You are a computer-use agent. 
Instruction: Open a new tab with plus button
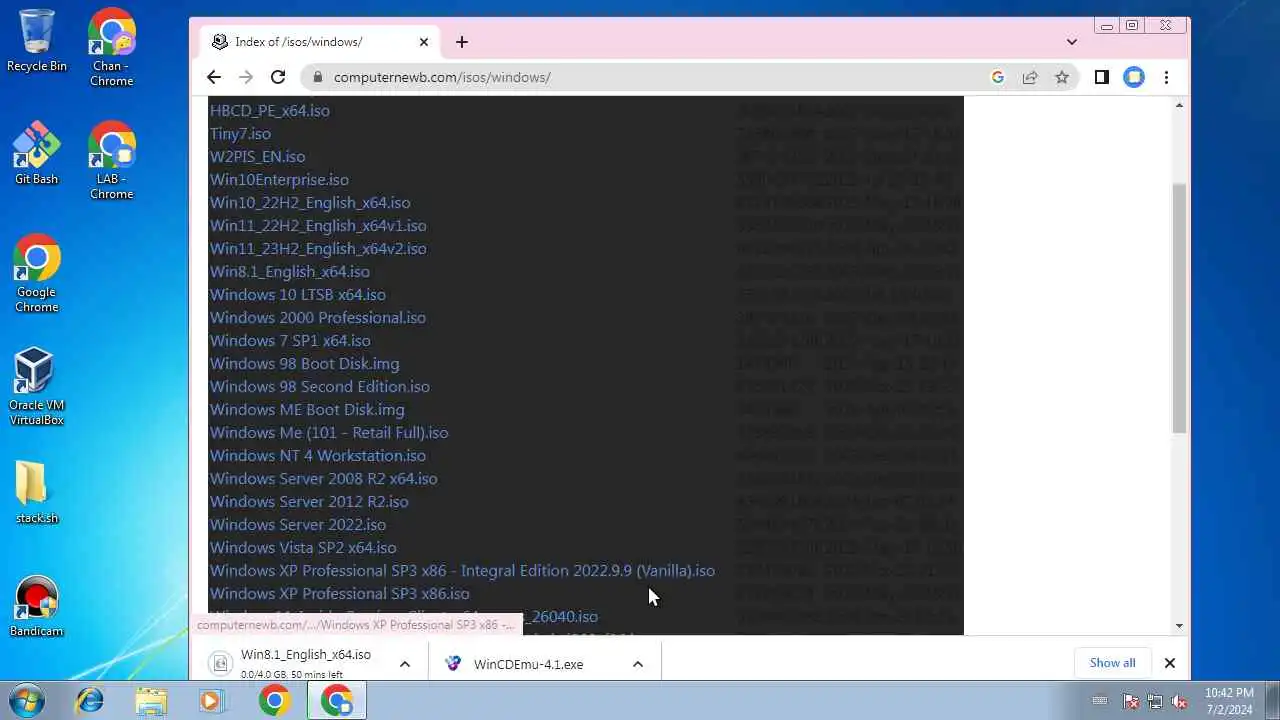coord(461,42)
